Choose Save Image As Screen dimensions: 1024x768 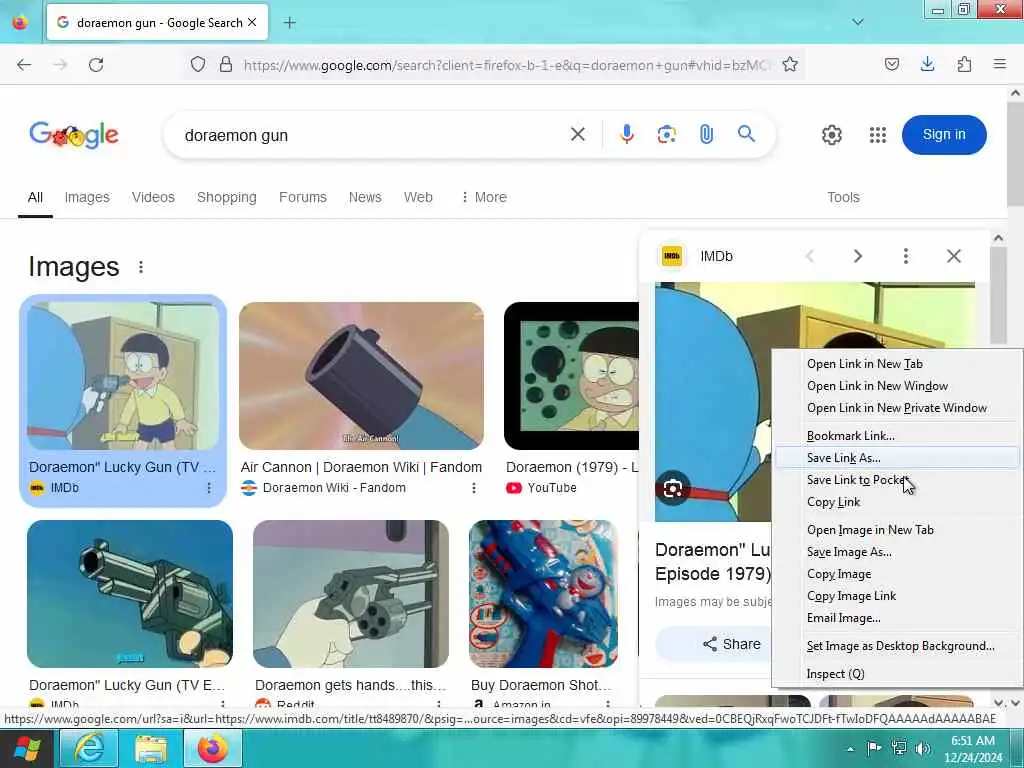pyautogui.click(x=849, y=552)
